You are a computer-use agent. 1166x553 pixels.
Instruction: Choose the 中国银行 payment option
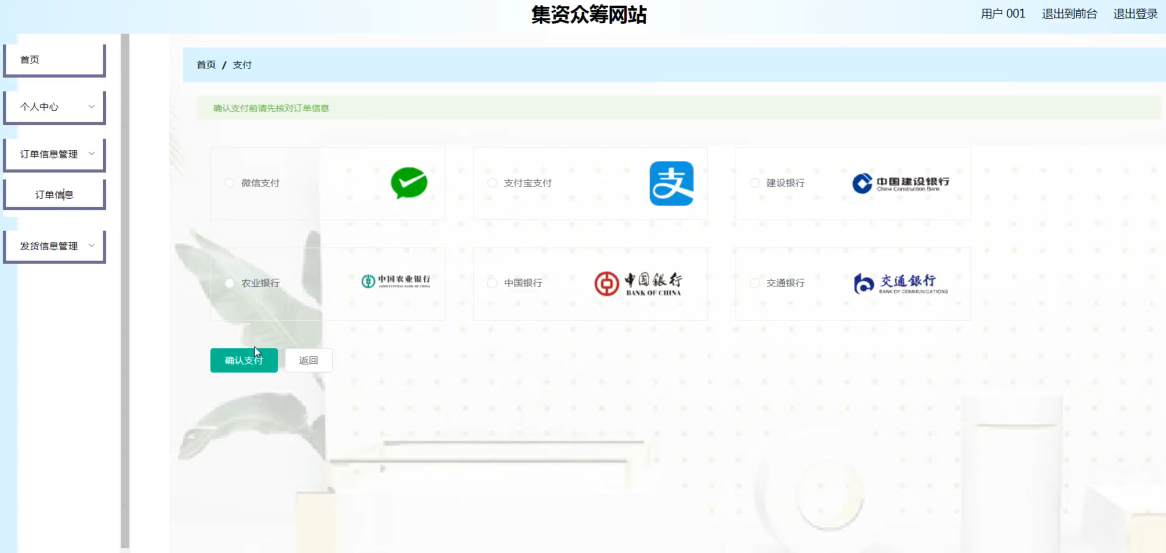[492, 283]
